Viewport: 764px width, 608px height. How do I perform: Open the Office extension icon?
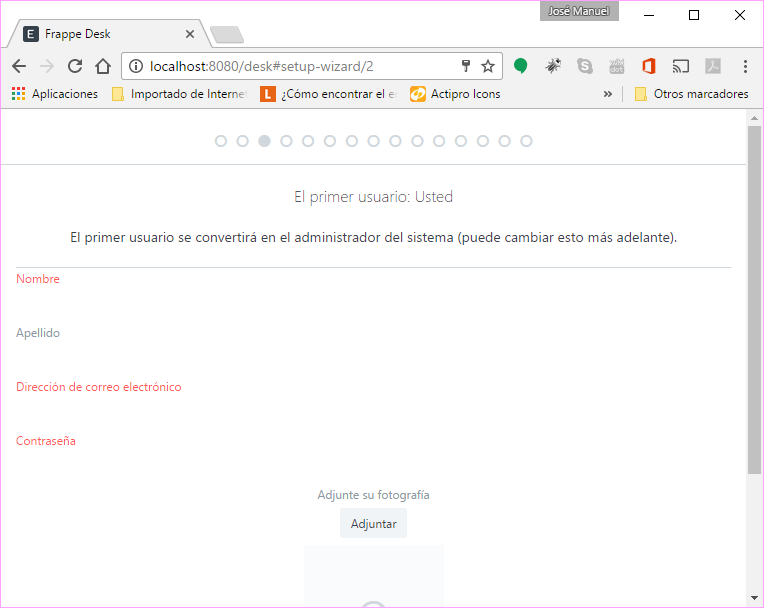[648, 66]
